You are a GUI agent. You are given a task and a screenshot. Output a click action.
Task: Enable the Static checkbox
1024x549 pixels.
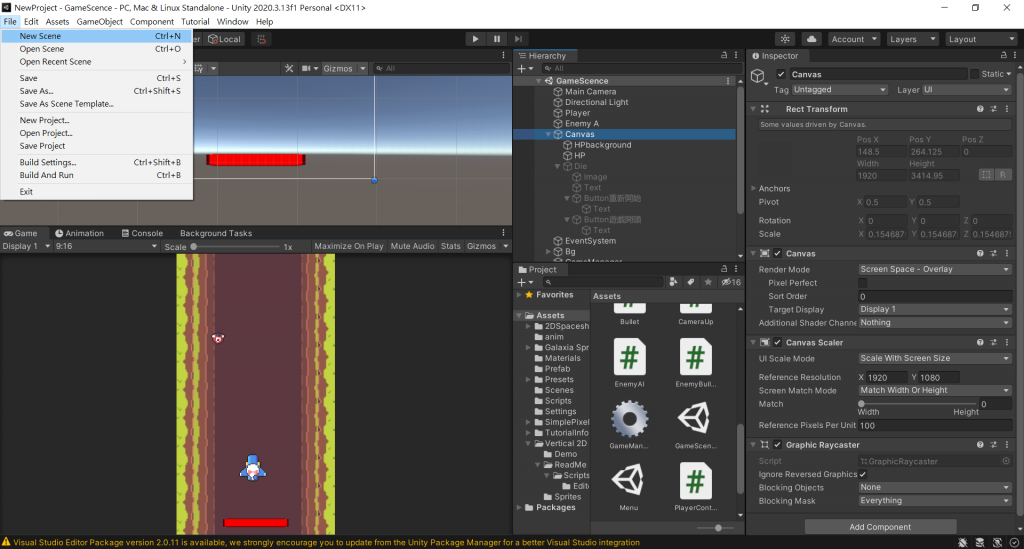coord(974,74)
